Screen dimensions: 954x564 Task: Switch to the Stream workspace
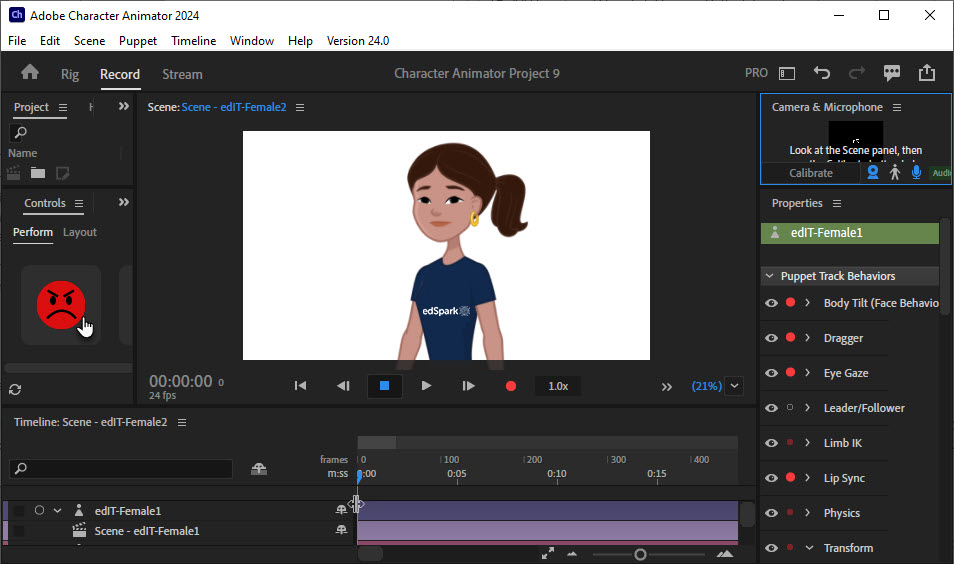pyautogui.click(x=183, y=74)
